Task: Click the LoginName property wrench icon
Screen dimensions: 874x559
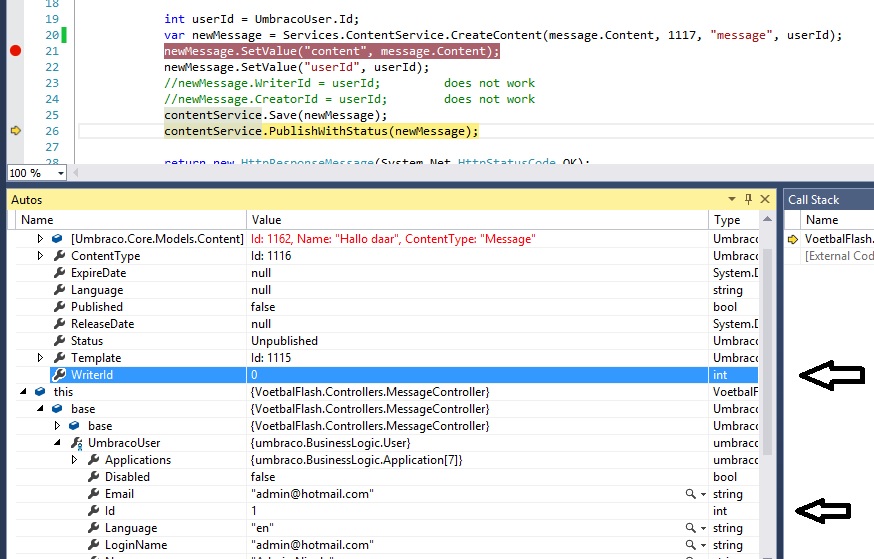Action: coord(94,545)
